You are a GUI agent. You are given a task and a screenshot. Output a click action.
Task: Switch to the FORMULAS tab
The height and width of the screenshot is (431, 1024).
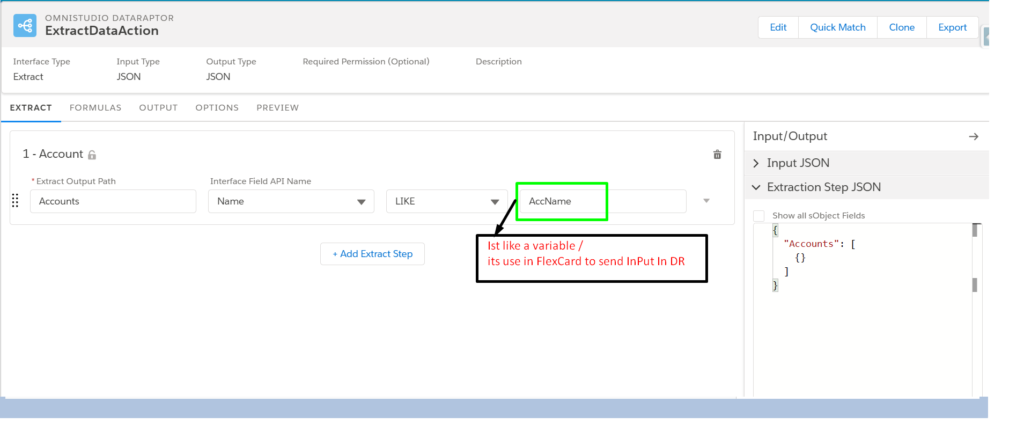tap(95, 108)
